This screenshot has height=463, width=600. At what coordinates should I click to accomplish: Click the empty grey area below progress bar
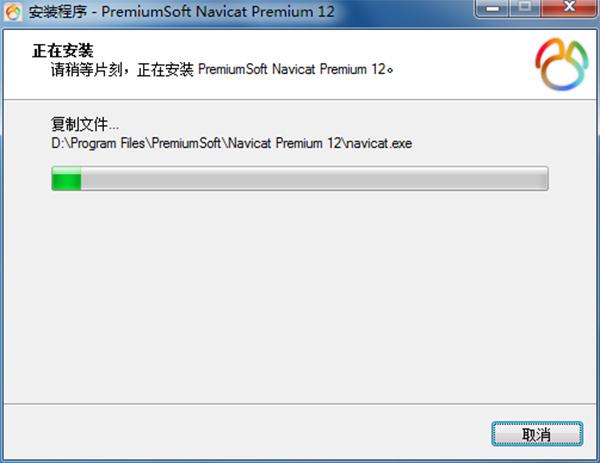click(x=300, y=295)
